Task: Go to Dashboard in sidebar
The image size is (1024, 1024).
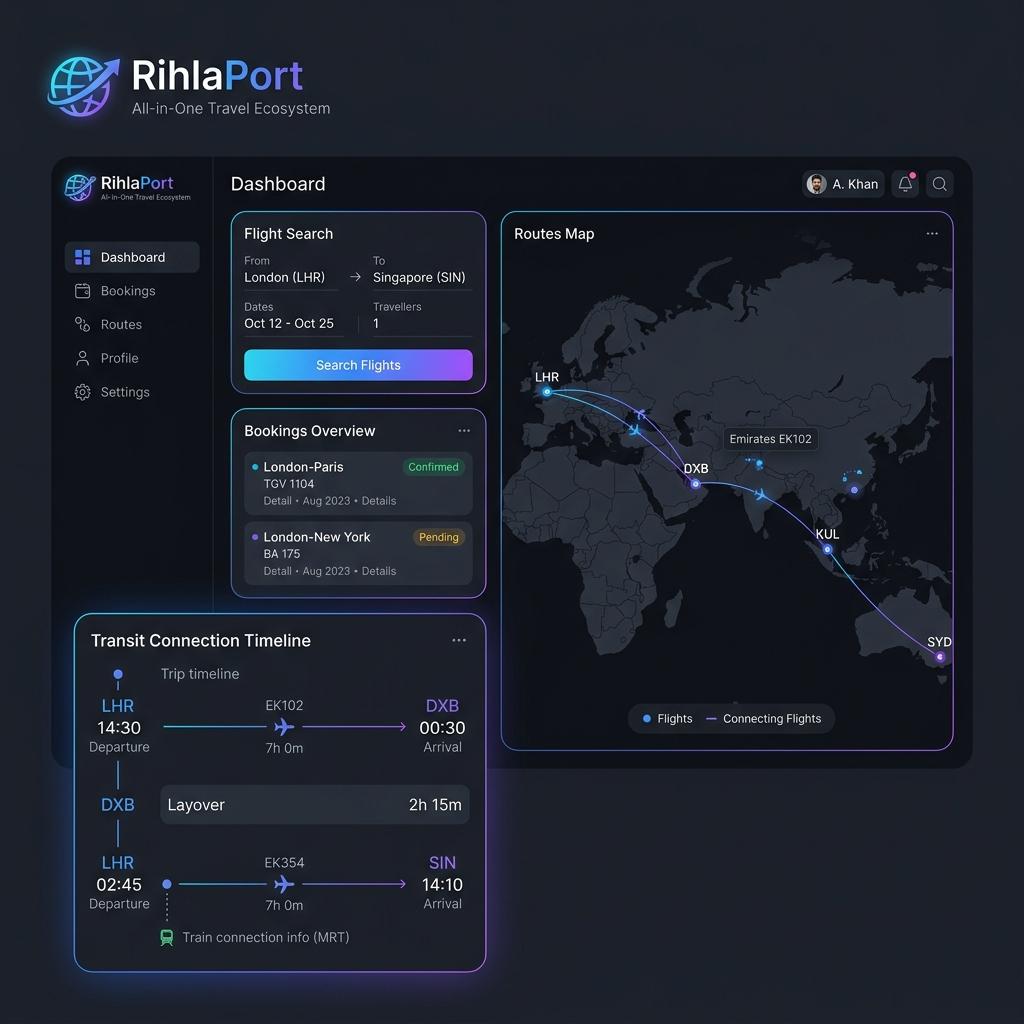Action: [x=132, y=257]
